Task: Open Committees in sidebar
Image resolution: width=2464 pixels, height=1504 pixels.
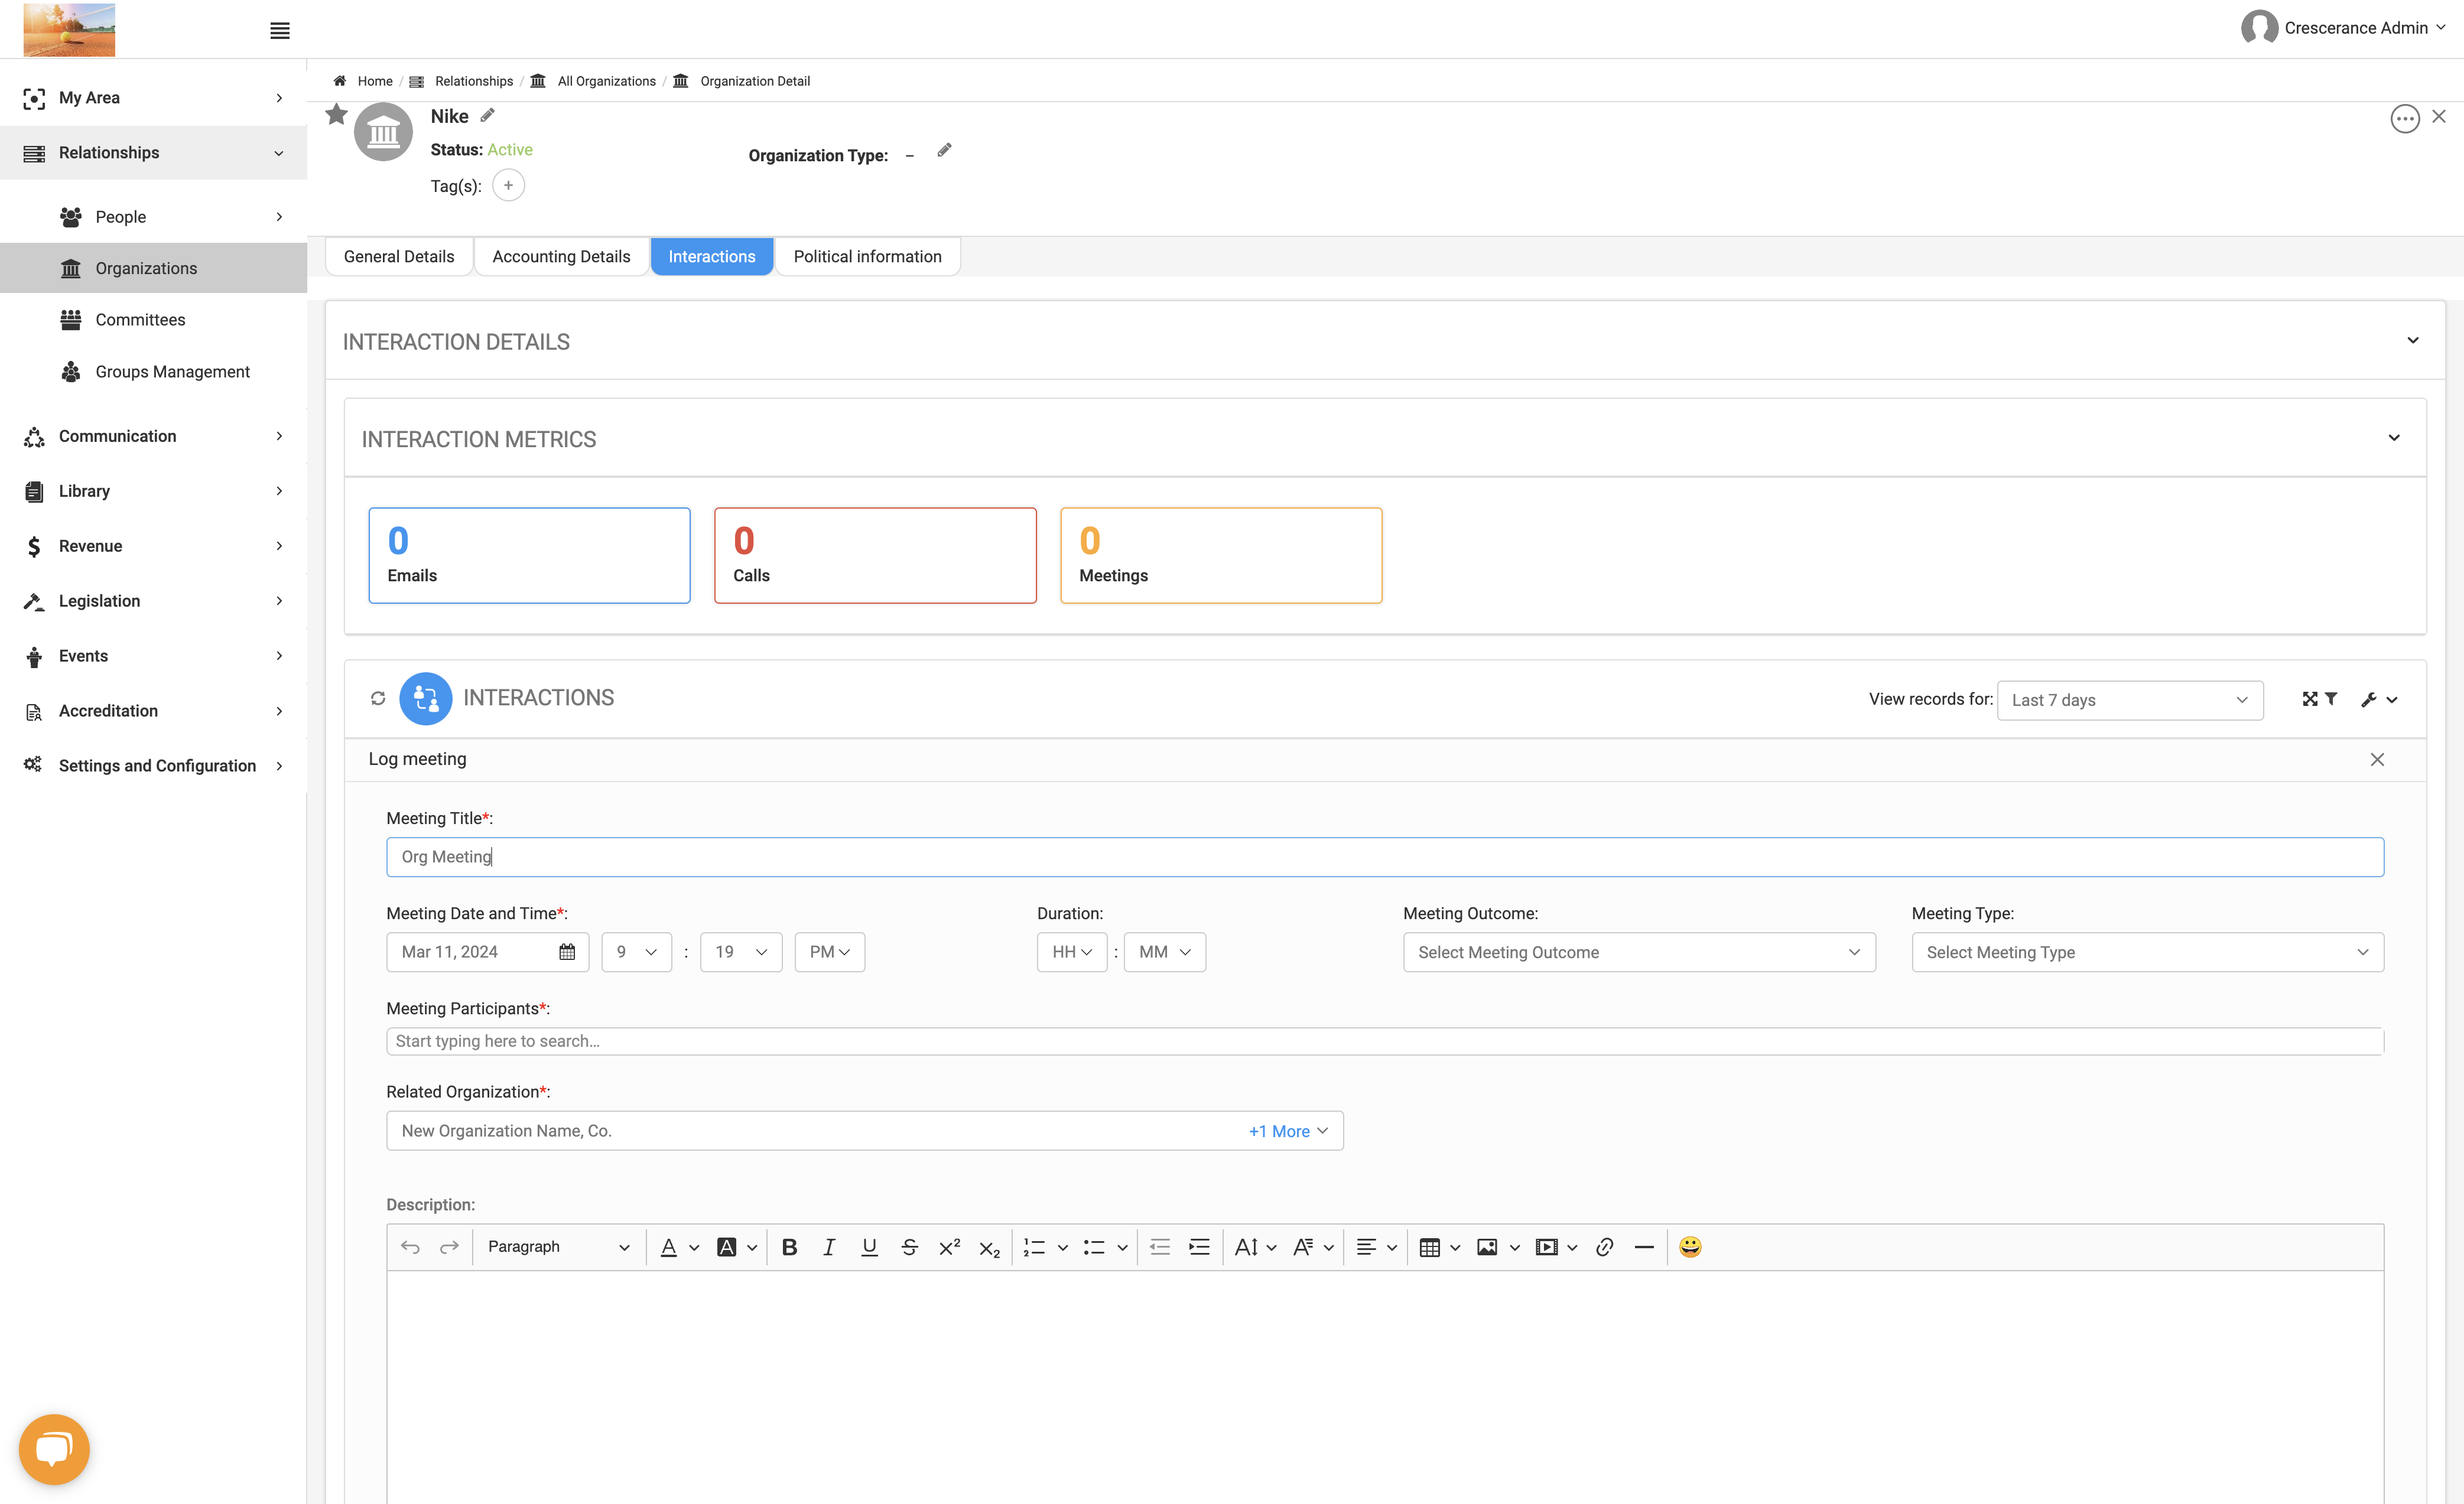Action: pos(154,320)
